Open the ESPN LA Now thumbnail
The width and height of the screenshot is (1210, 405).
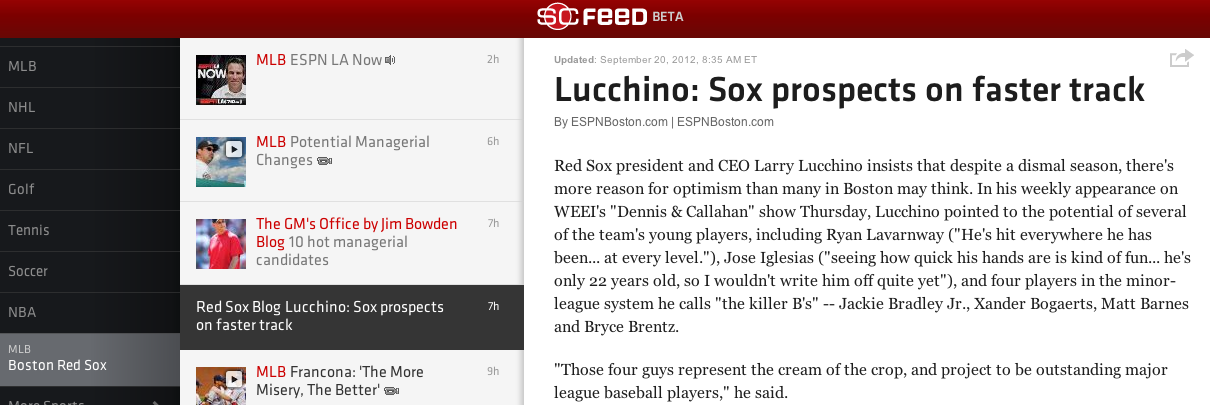coord(221,79)
